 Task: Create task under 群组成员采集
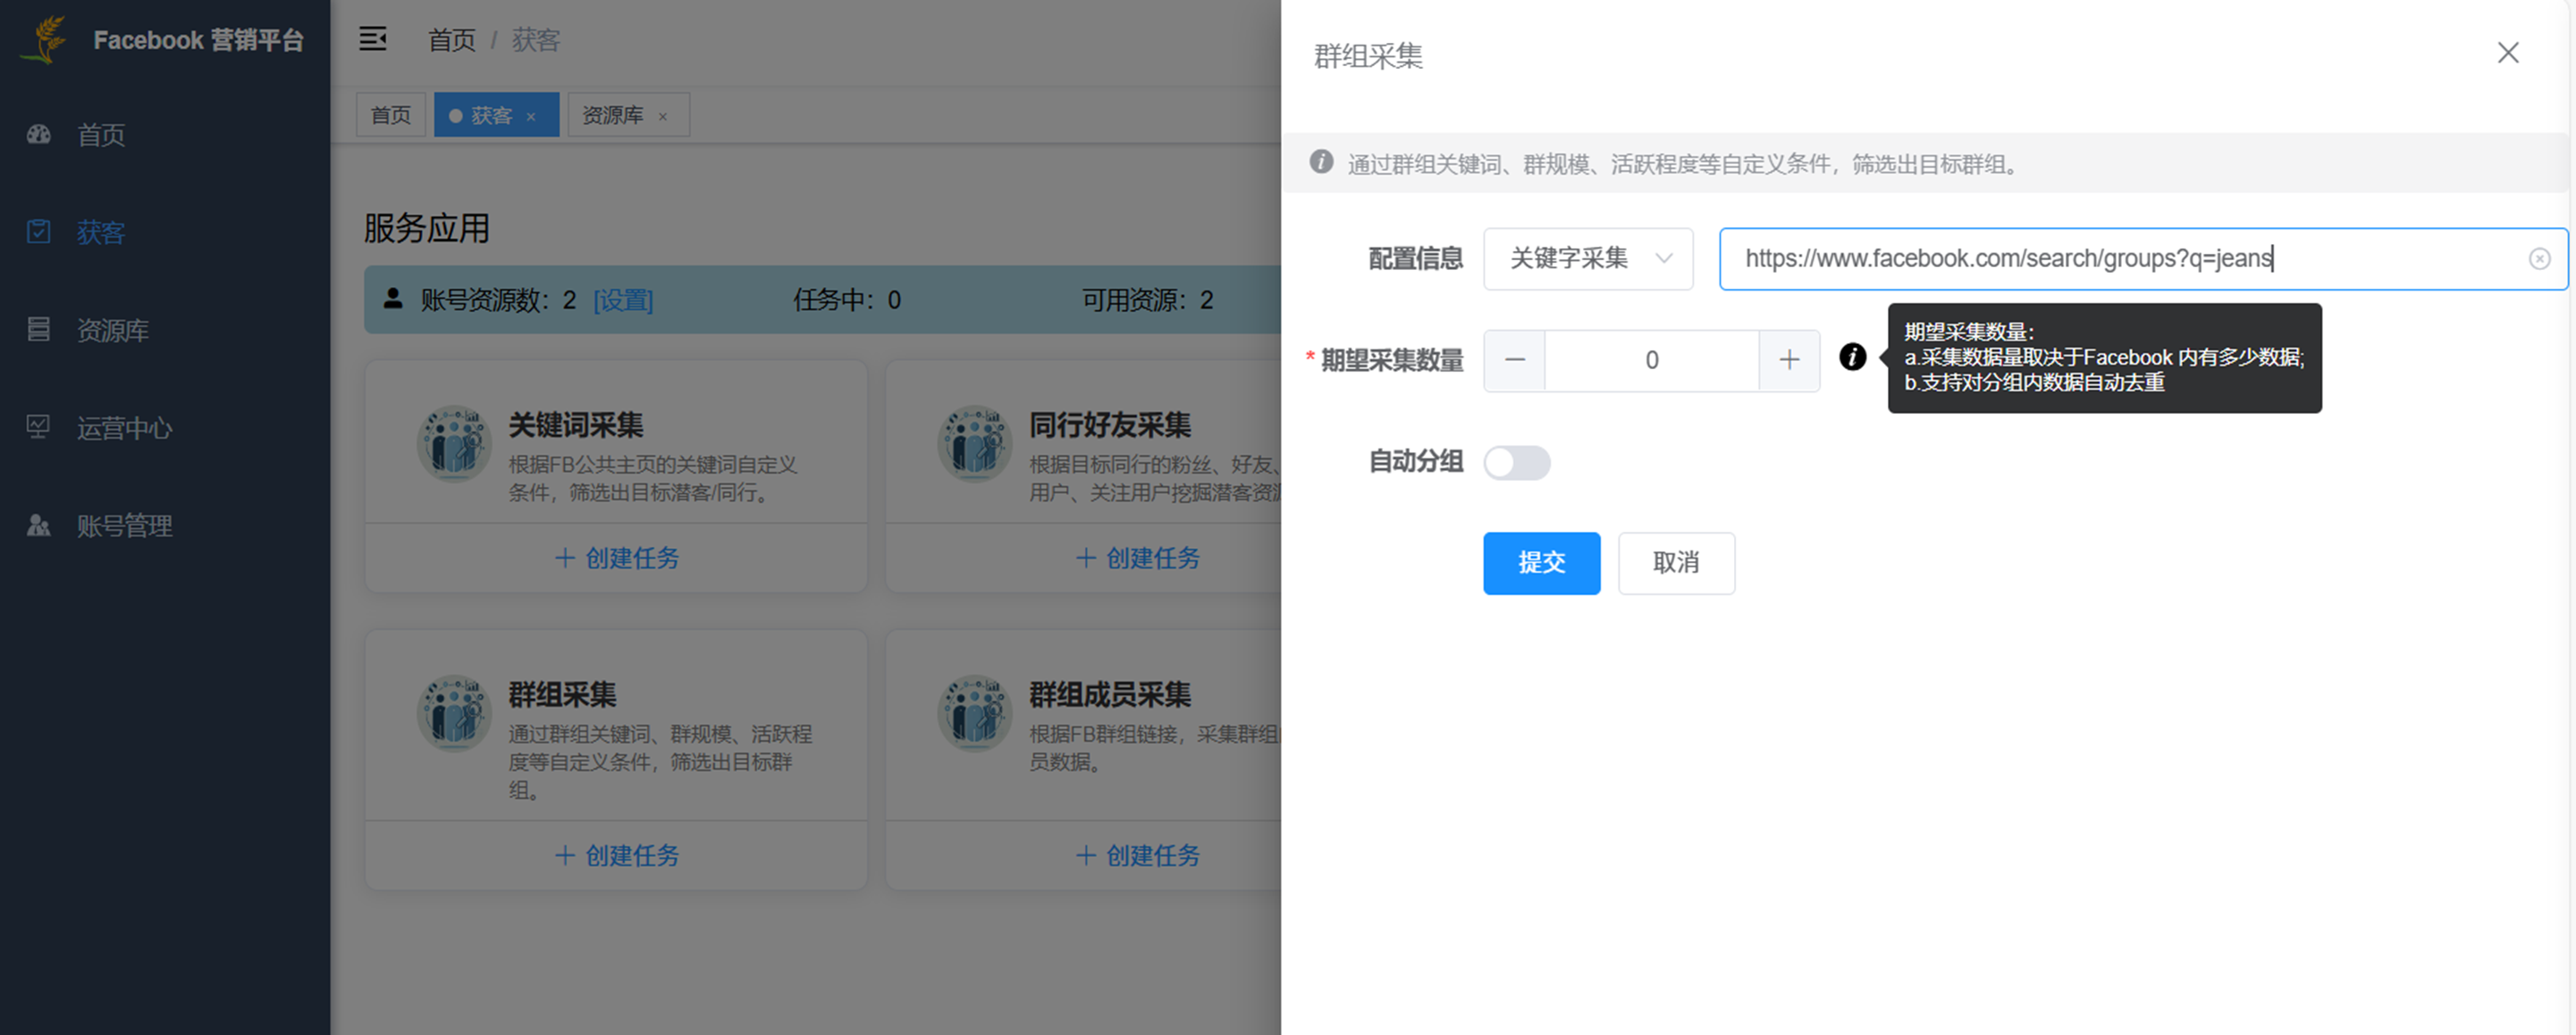pyautogui.click(x=1138, y=856)
